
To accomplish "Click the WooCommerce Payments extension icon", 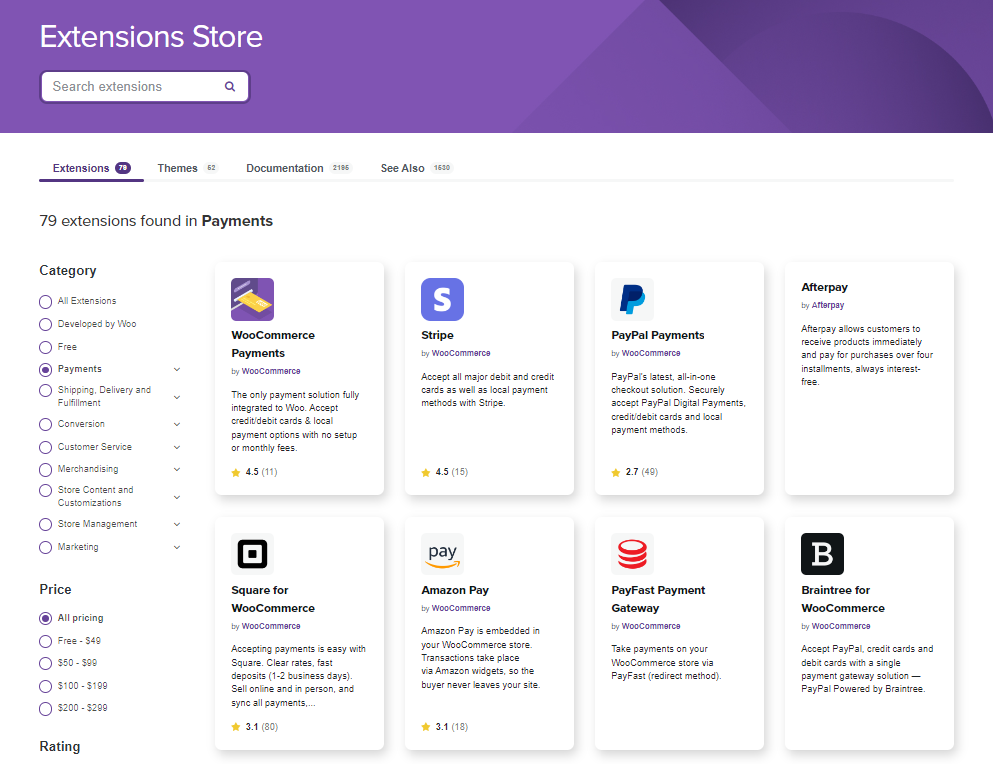I will (252, 297).
